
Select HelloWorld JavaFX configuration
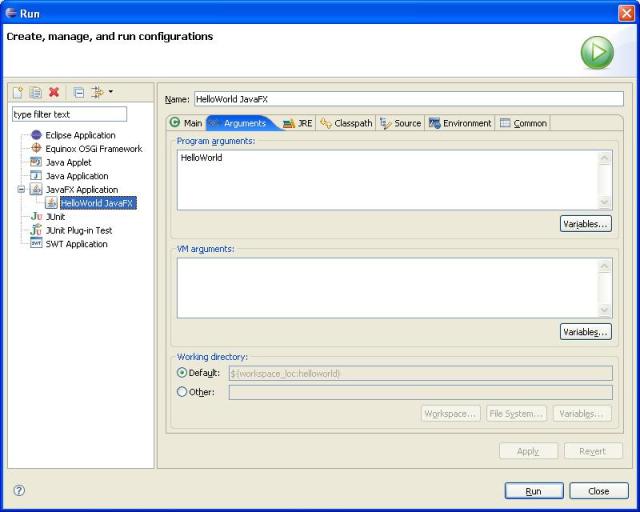pyautogui.click(x=98, y=203)
